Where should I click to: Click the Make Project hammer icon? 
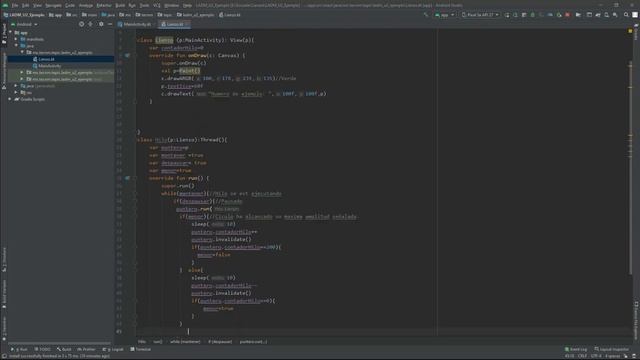click(x=426, y=15)
